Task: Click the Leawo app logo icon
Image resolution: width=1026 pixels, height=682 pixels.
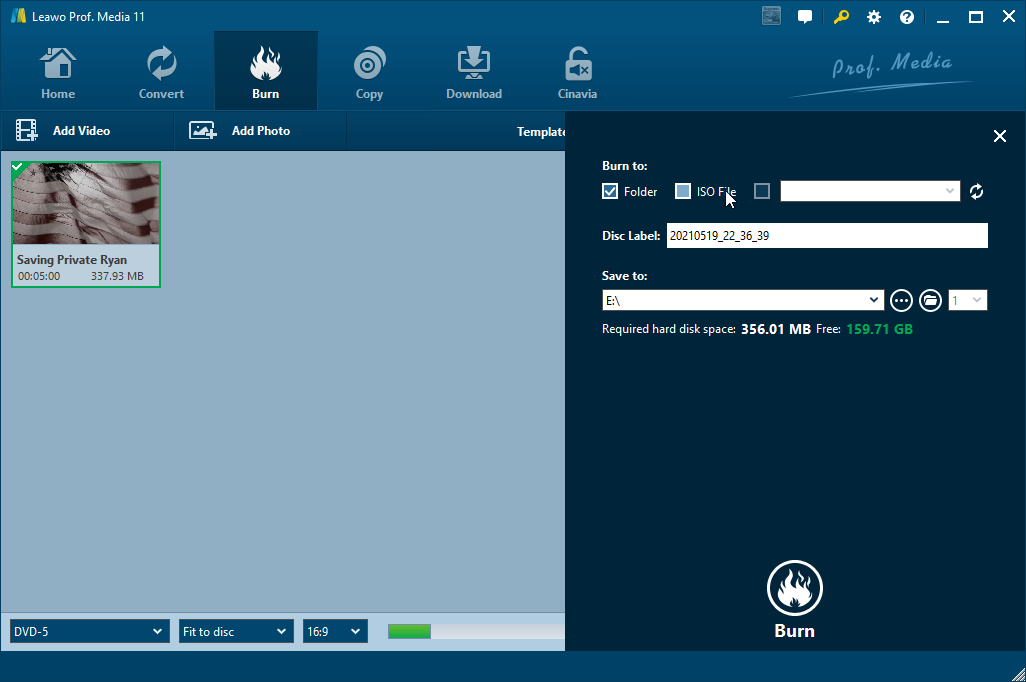Action: [x=18, y=16]
